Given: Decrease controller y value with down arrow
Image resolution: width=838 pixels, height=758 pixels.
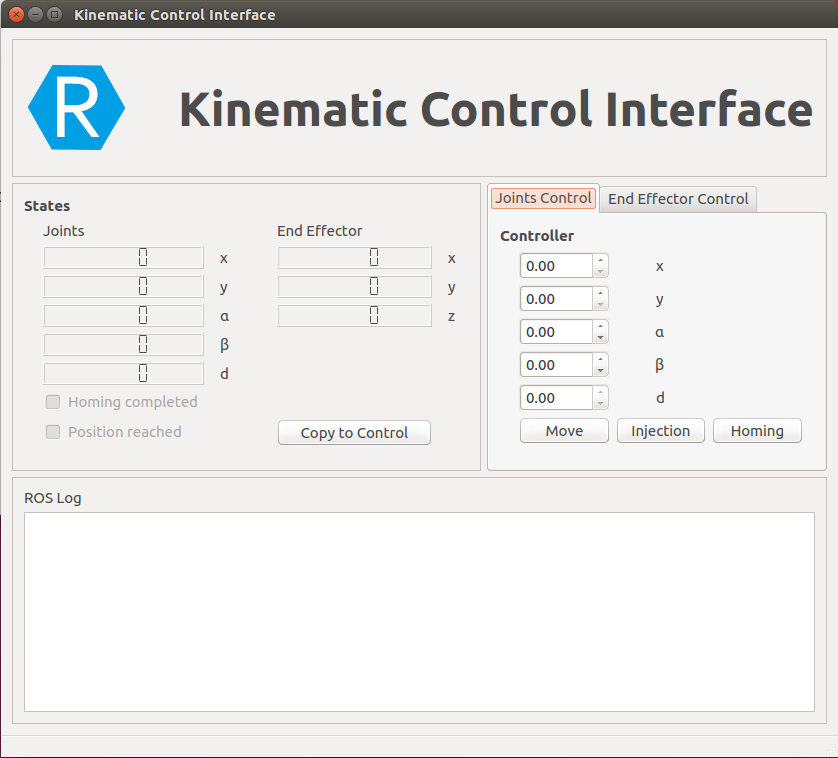Looking at the screenshot, I should [x=601, y=305].
